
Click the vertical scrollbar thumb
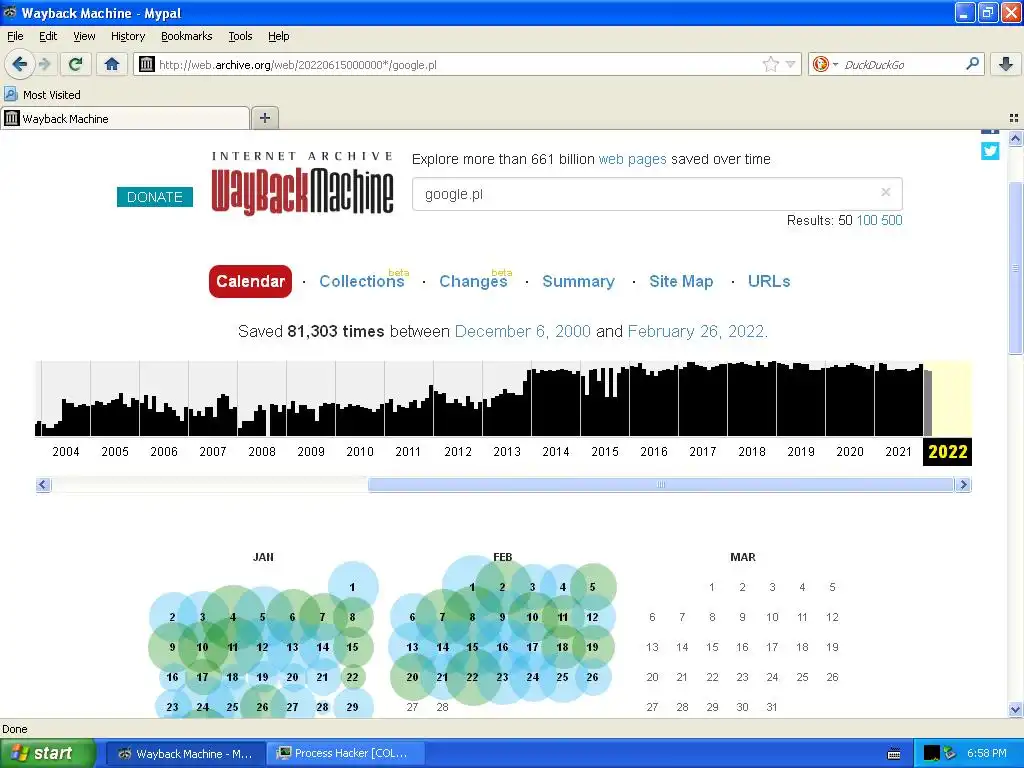(1015, 268)
